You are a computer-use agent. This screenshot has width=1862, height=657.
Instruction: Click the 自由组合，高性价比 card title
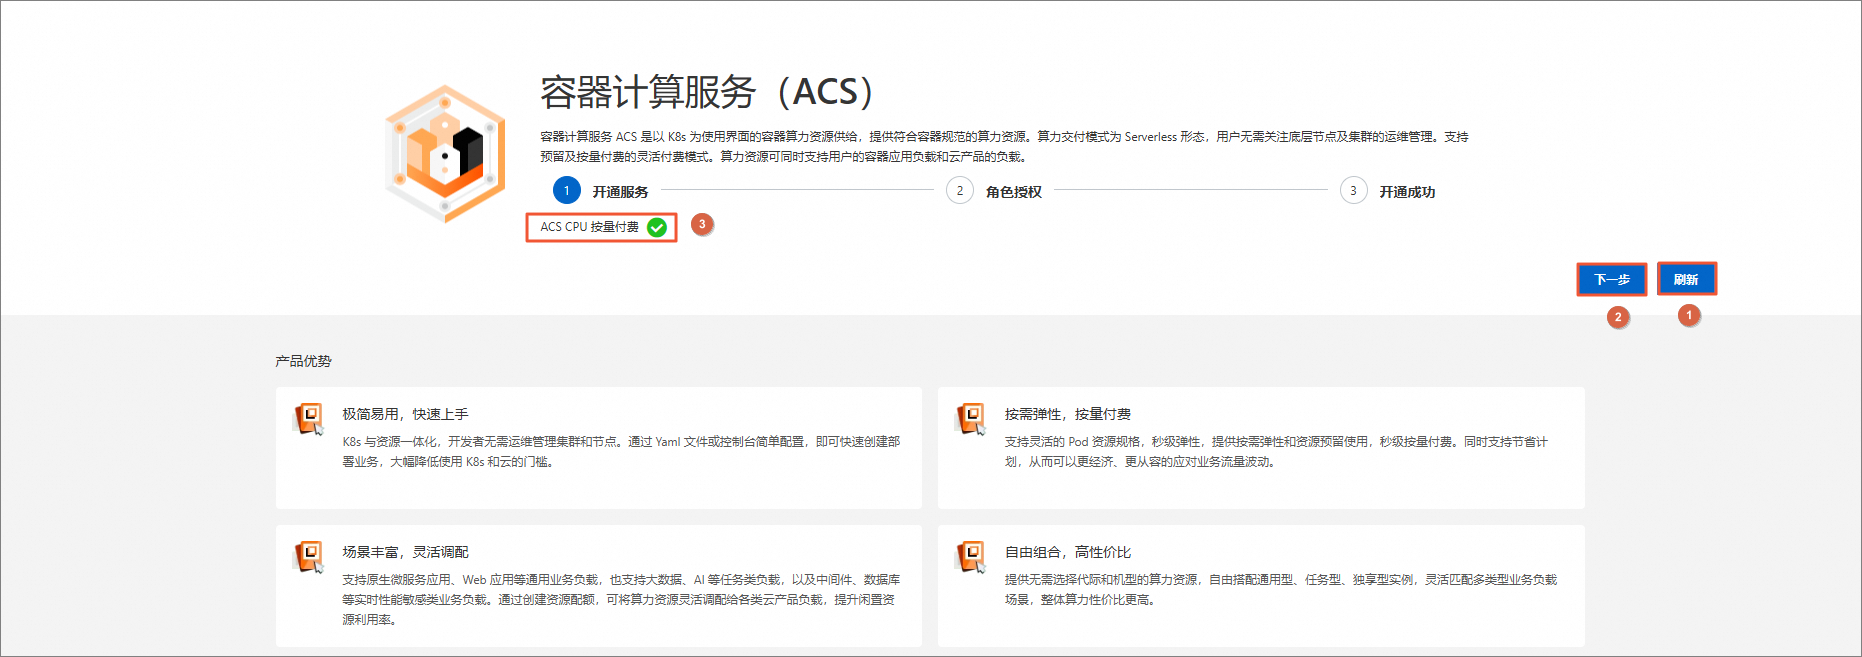coord(1068,552)
